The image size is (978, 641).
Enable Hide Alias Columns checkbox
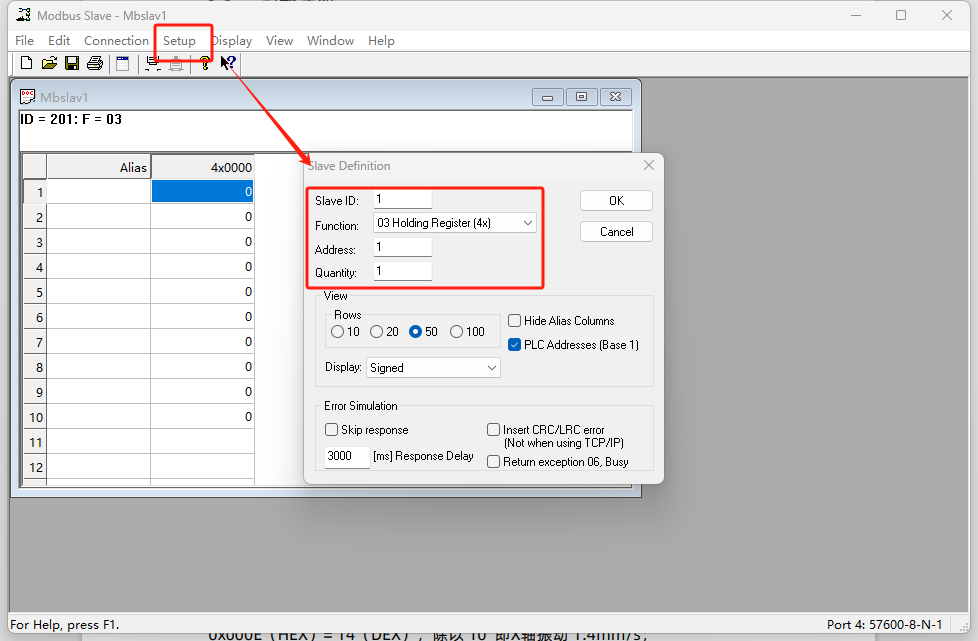point(514,321)
